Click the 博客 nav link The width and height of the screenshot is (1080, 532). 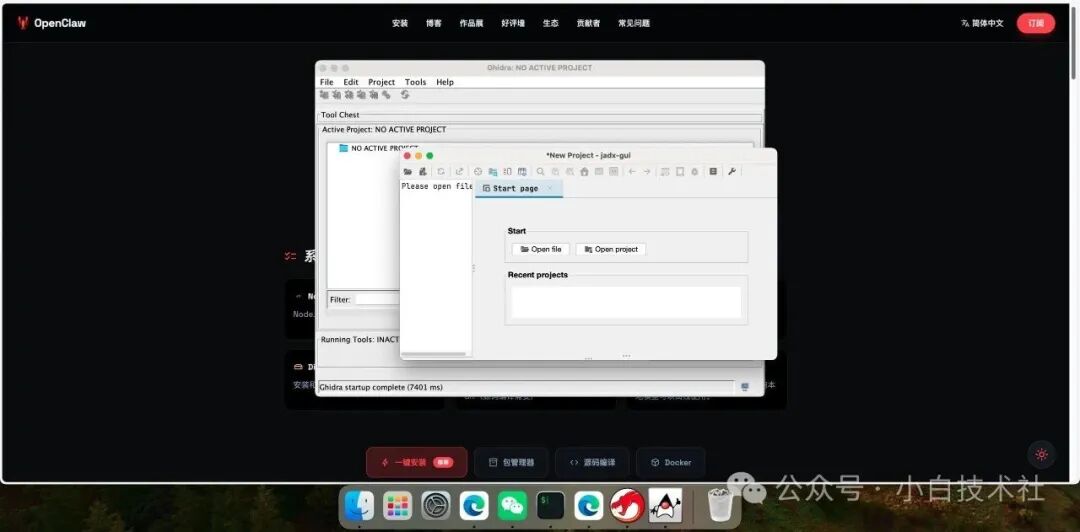tap(434, 23)
